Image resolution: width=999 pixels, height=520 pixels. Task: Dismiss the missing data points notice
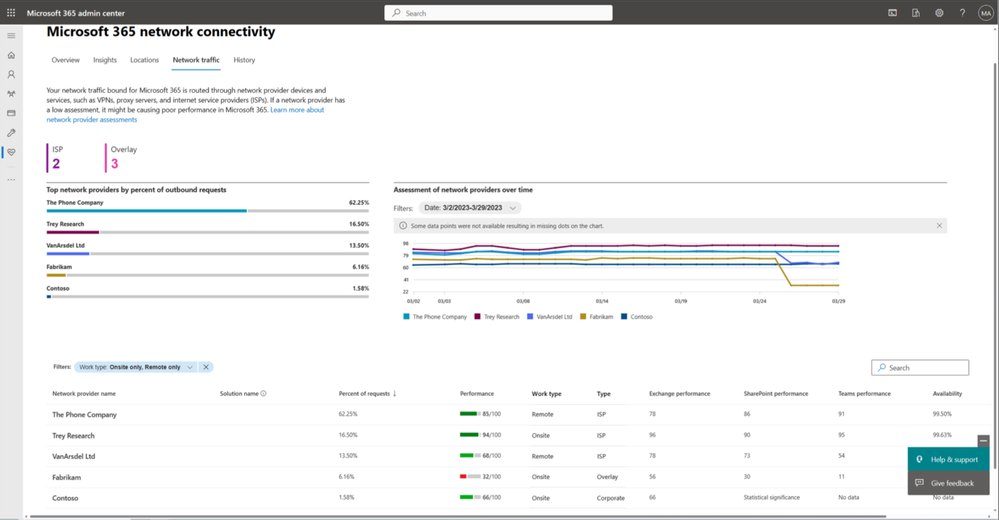click(x=939, y=226)
